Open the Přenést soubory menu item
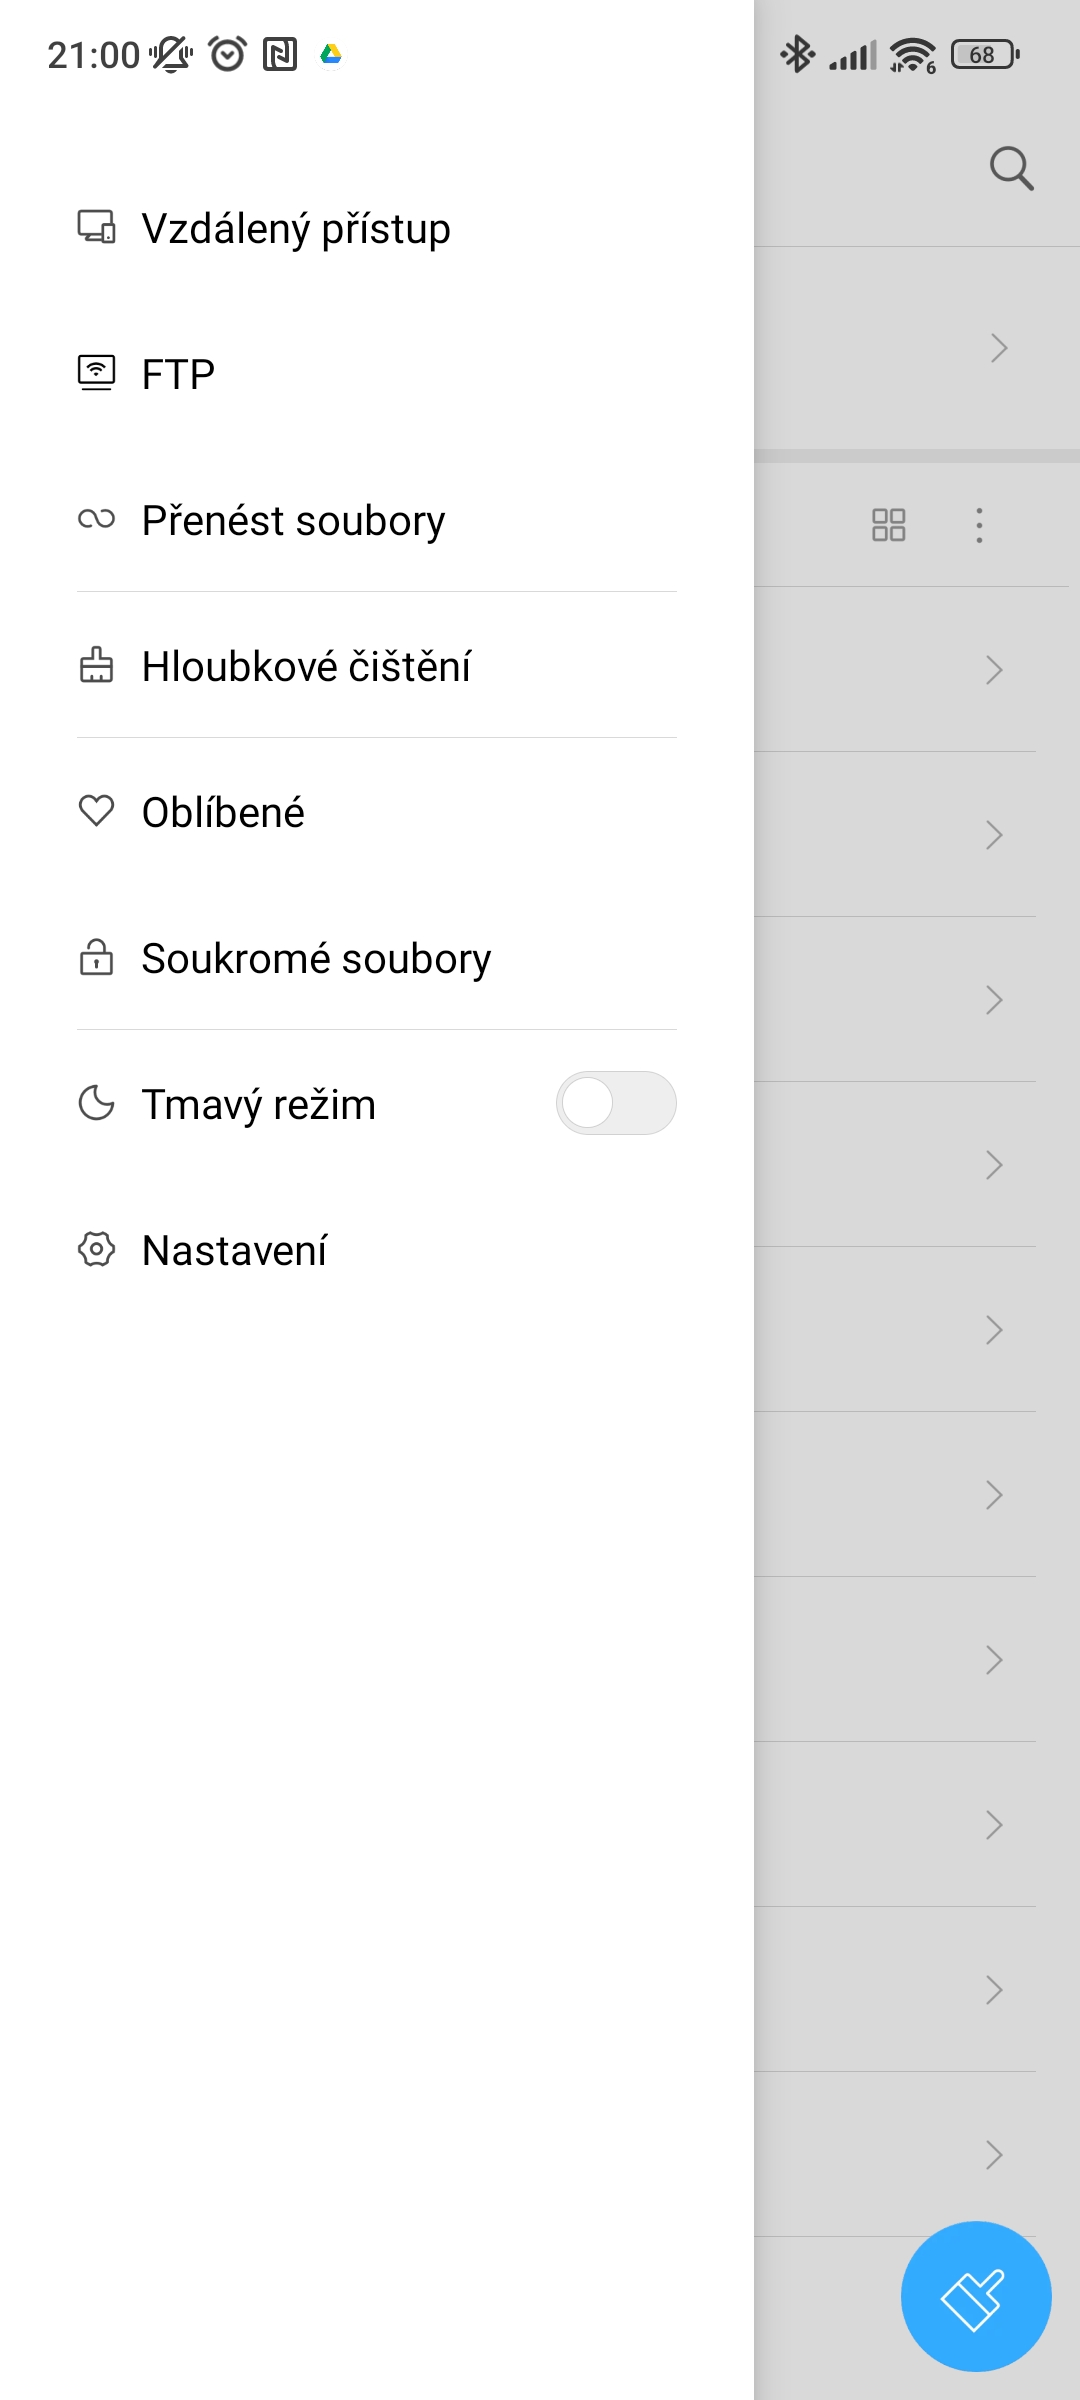1080x2400 pixels. [x=293, y=521]
